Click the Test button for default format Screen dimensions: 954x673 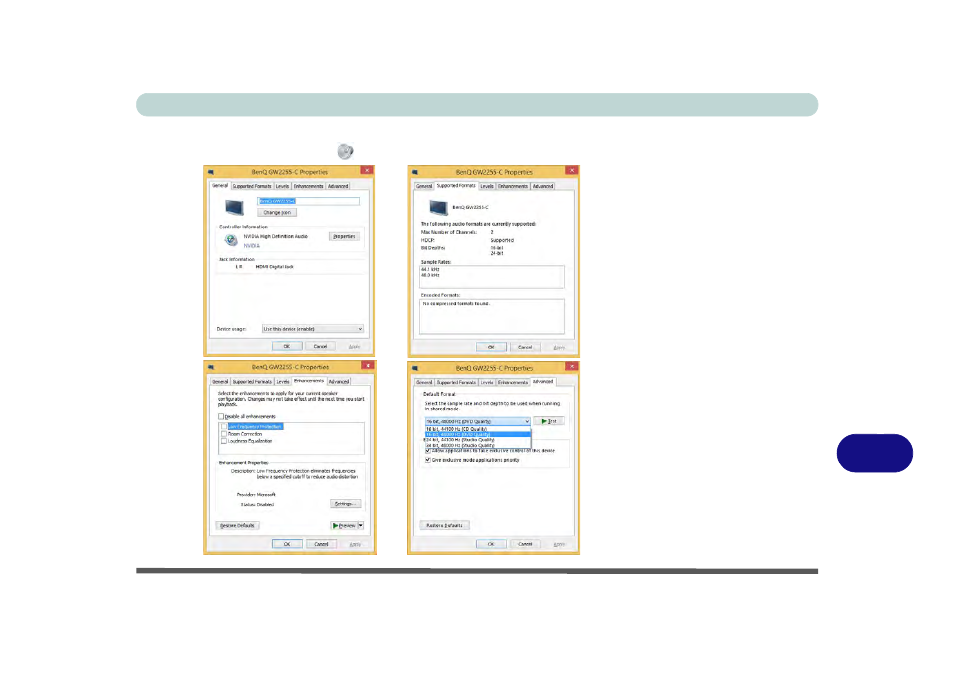(549, 421)
